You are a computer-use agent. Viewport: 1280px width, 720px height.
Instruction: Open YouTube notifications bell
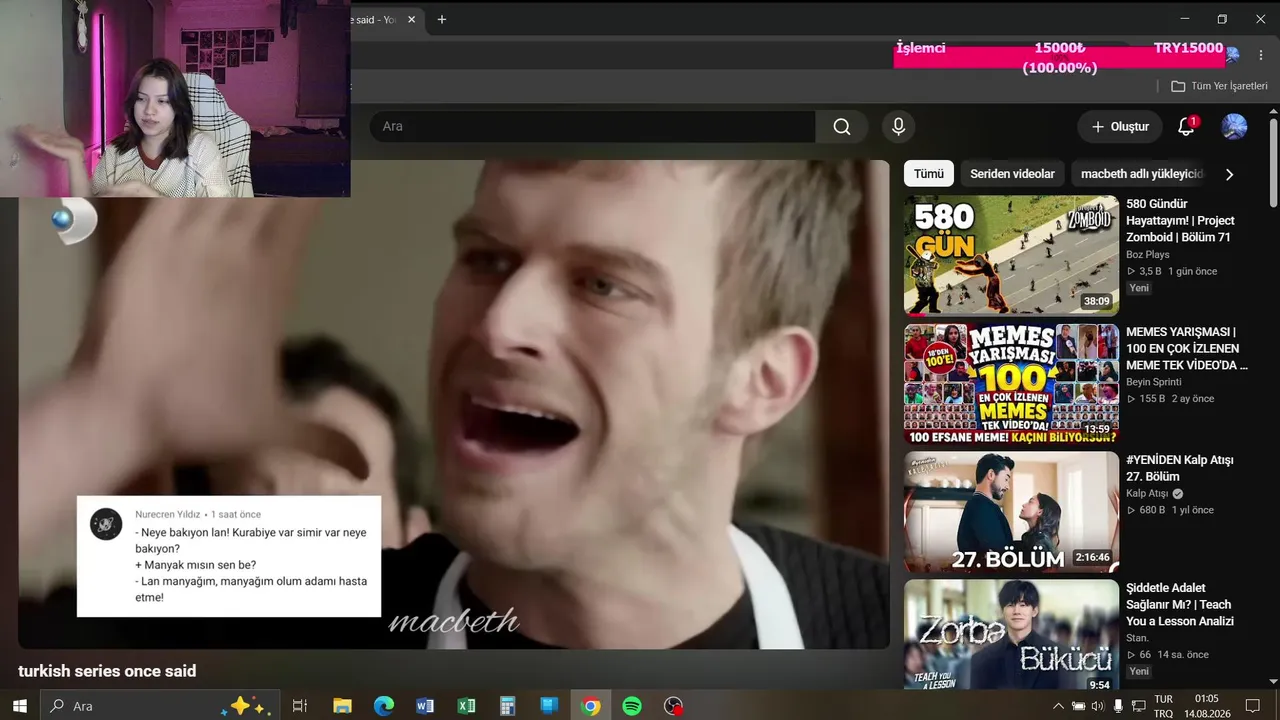pyautogui.click(x=1186, y=127)
